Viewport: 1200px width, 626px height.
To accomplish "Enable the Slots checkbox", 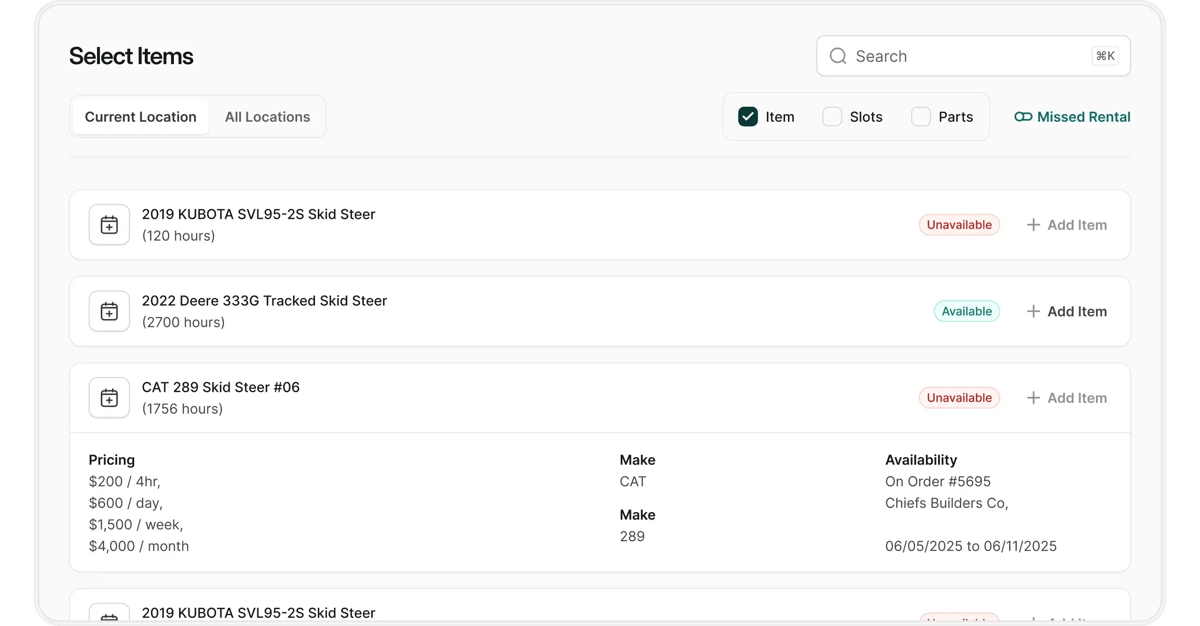I will [832, 117].
